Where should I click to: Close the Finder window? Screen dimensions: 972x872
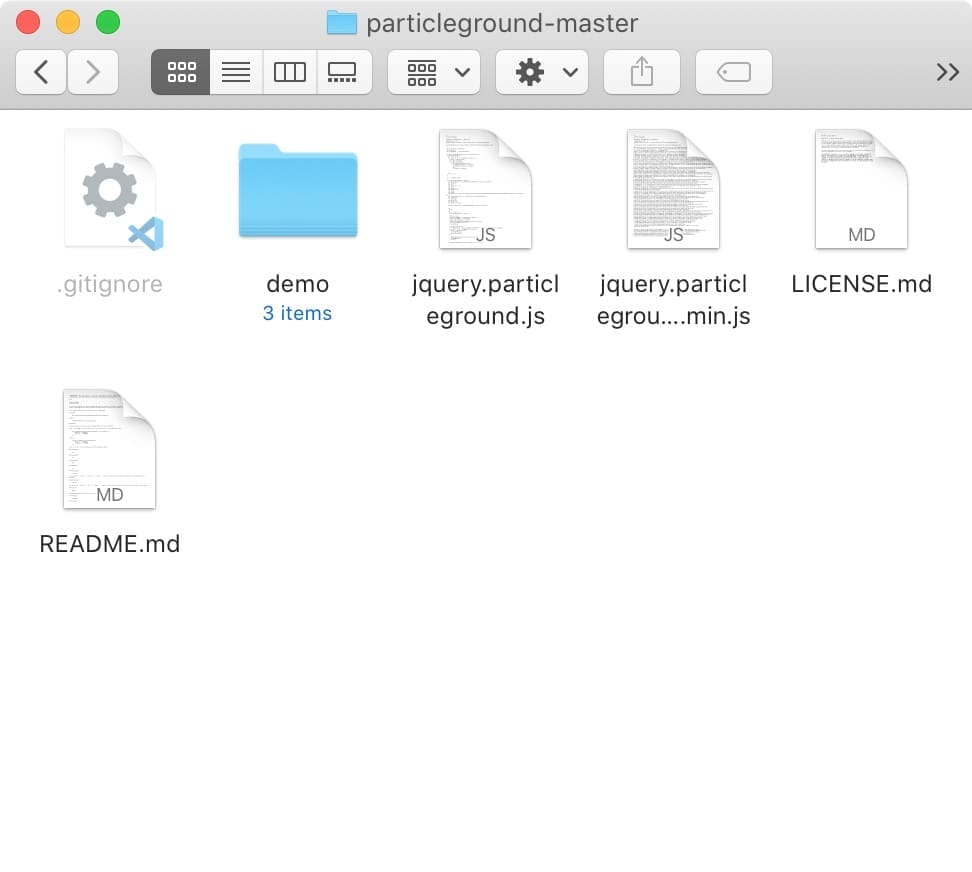28,22
